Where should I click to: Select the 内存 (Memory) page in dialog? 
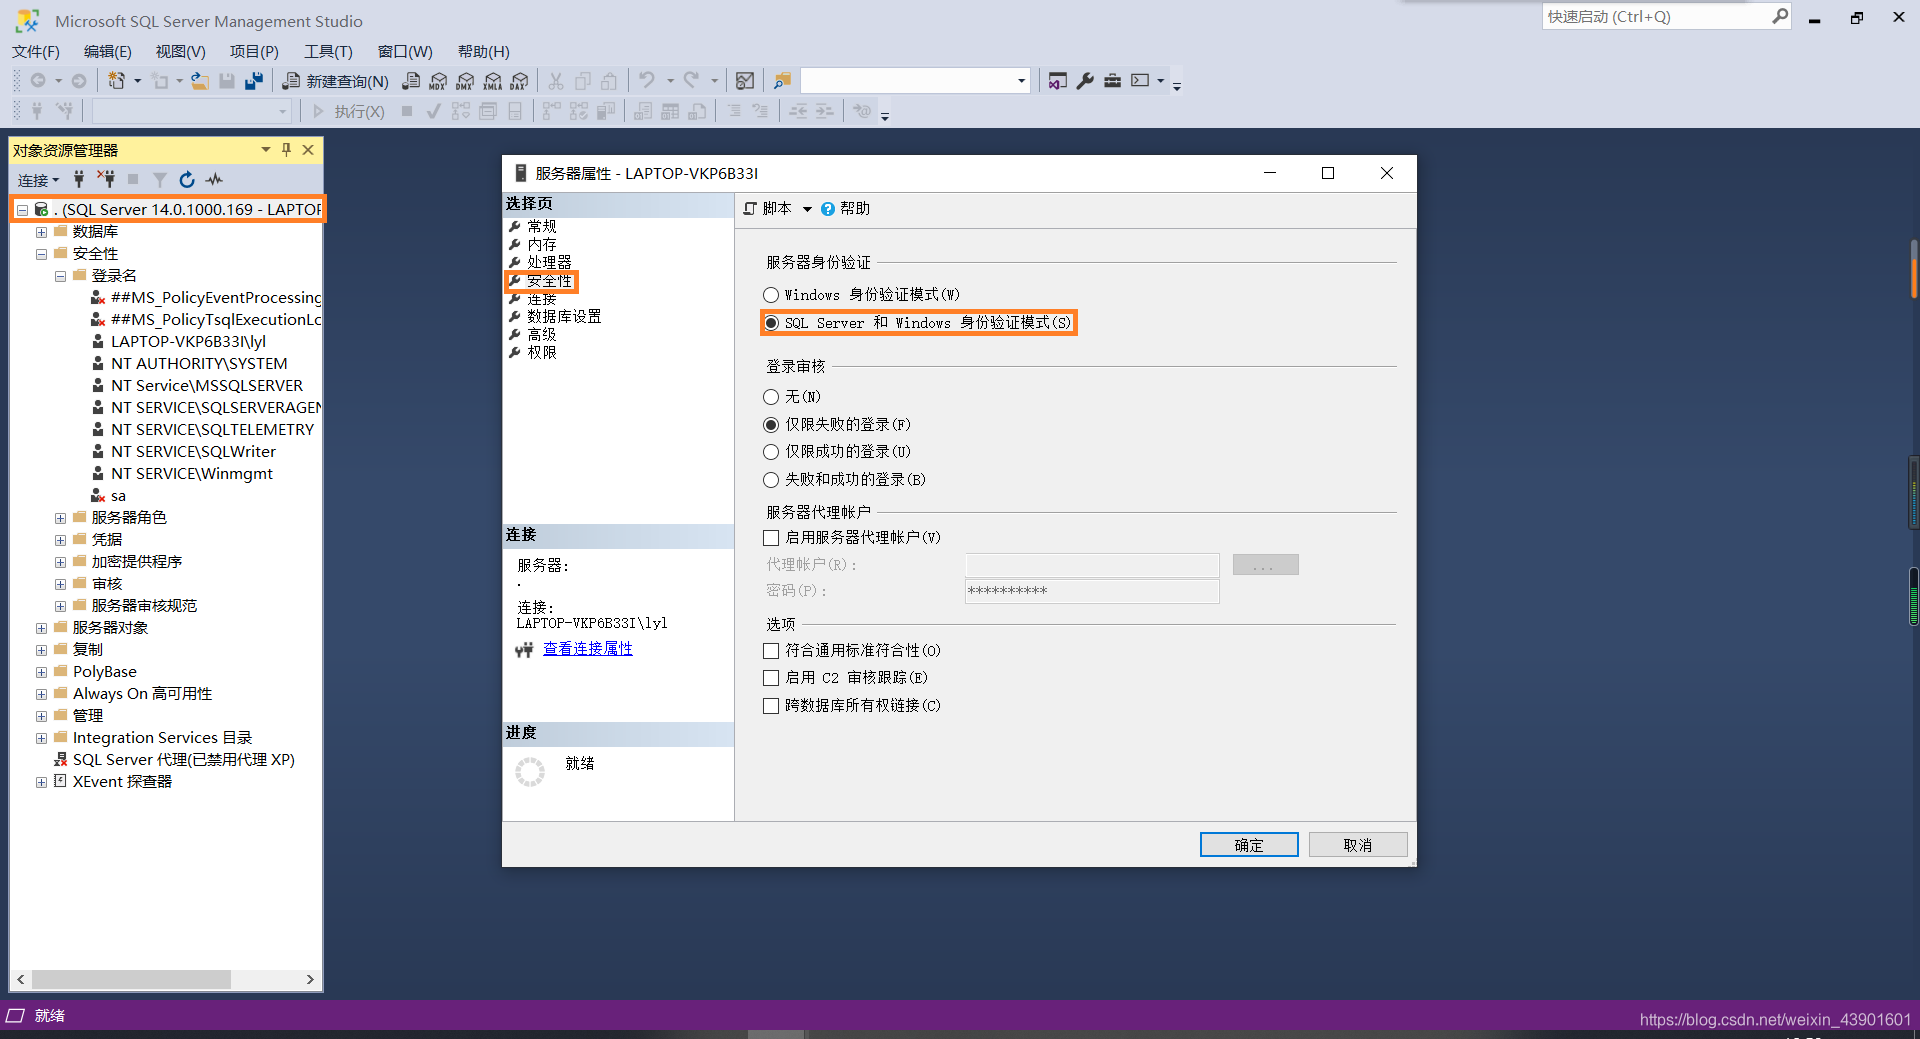tap(542, 245)
